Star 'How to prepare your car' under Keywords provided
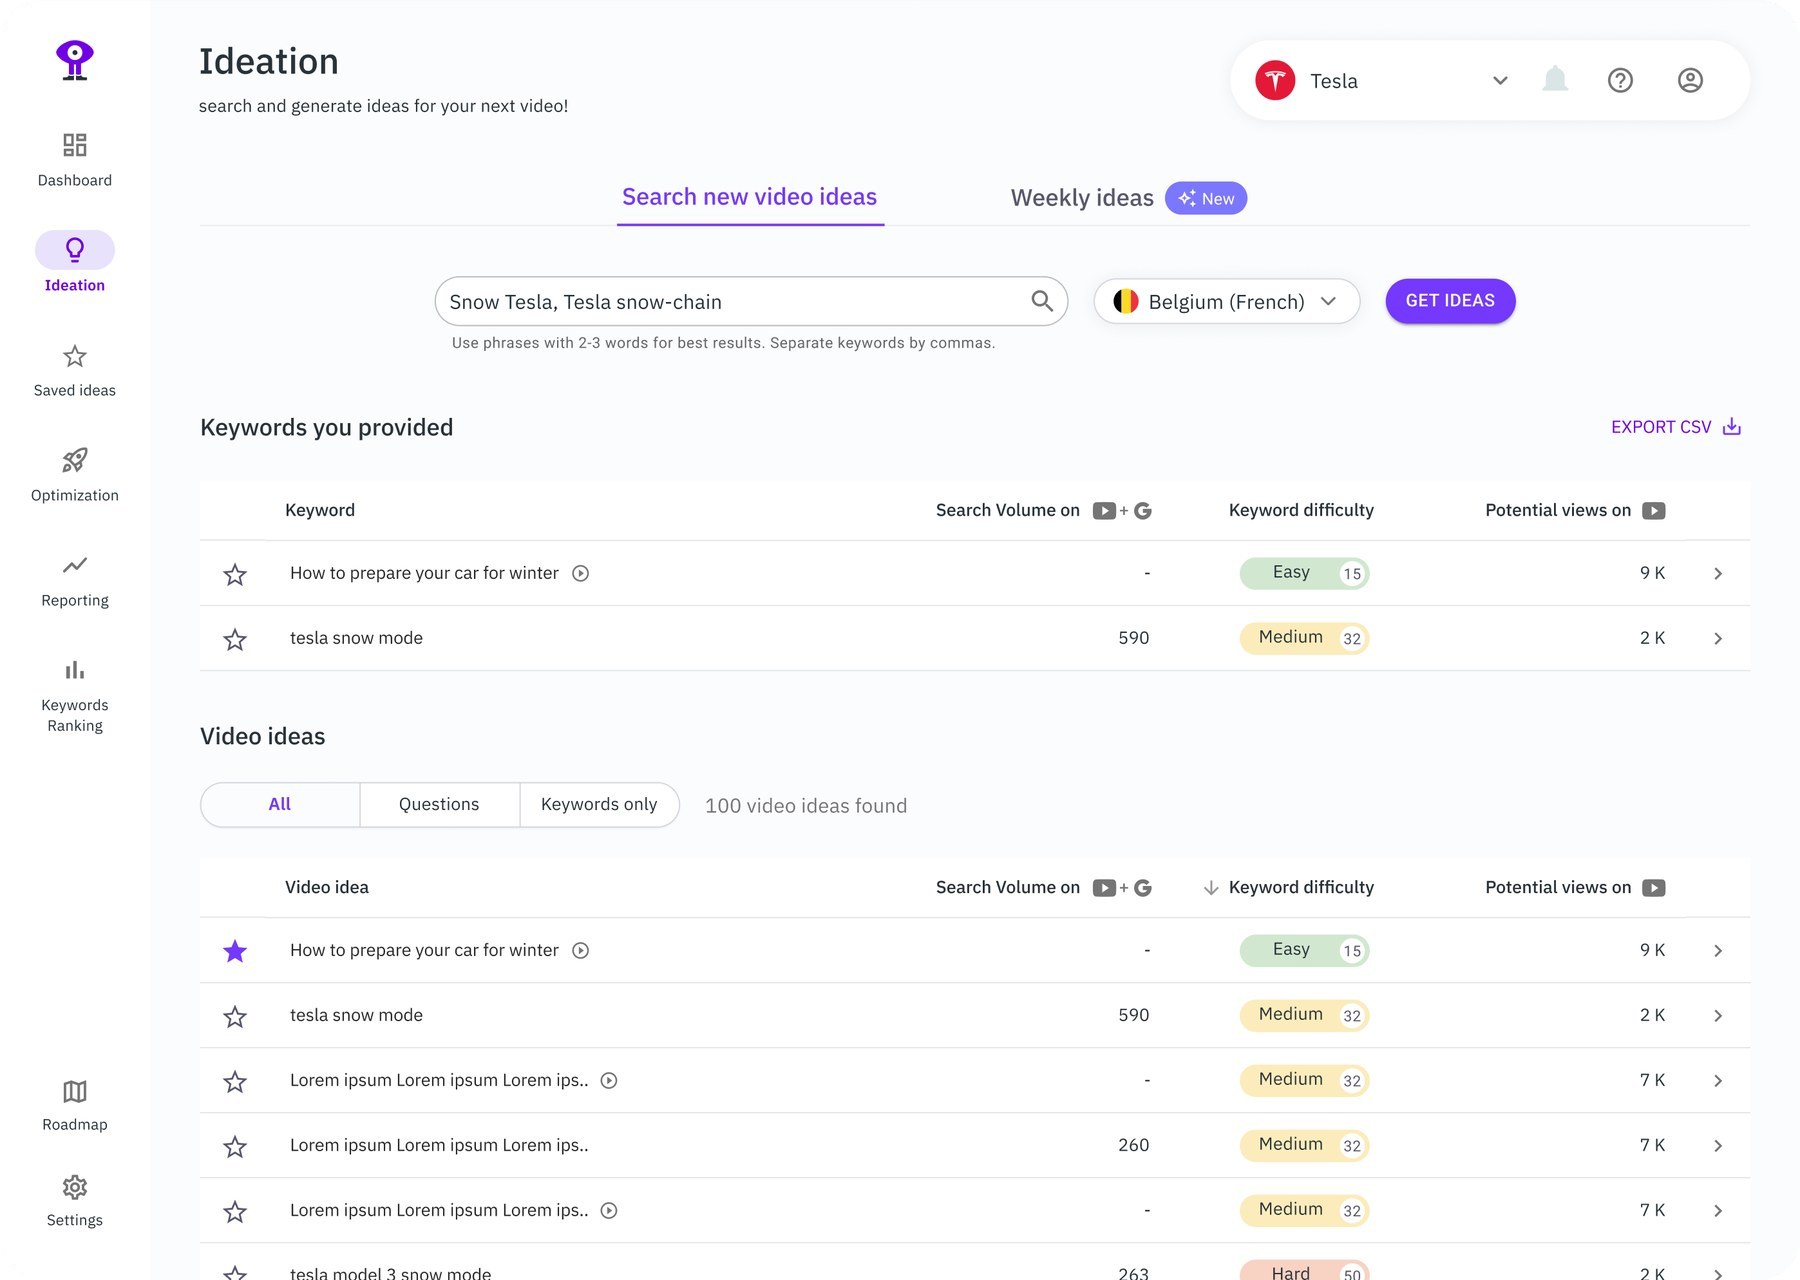The height and width of the screenshot is (1280, 1800). pos(235,574)
